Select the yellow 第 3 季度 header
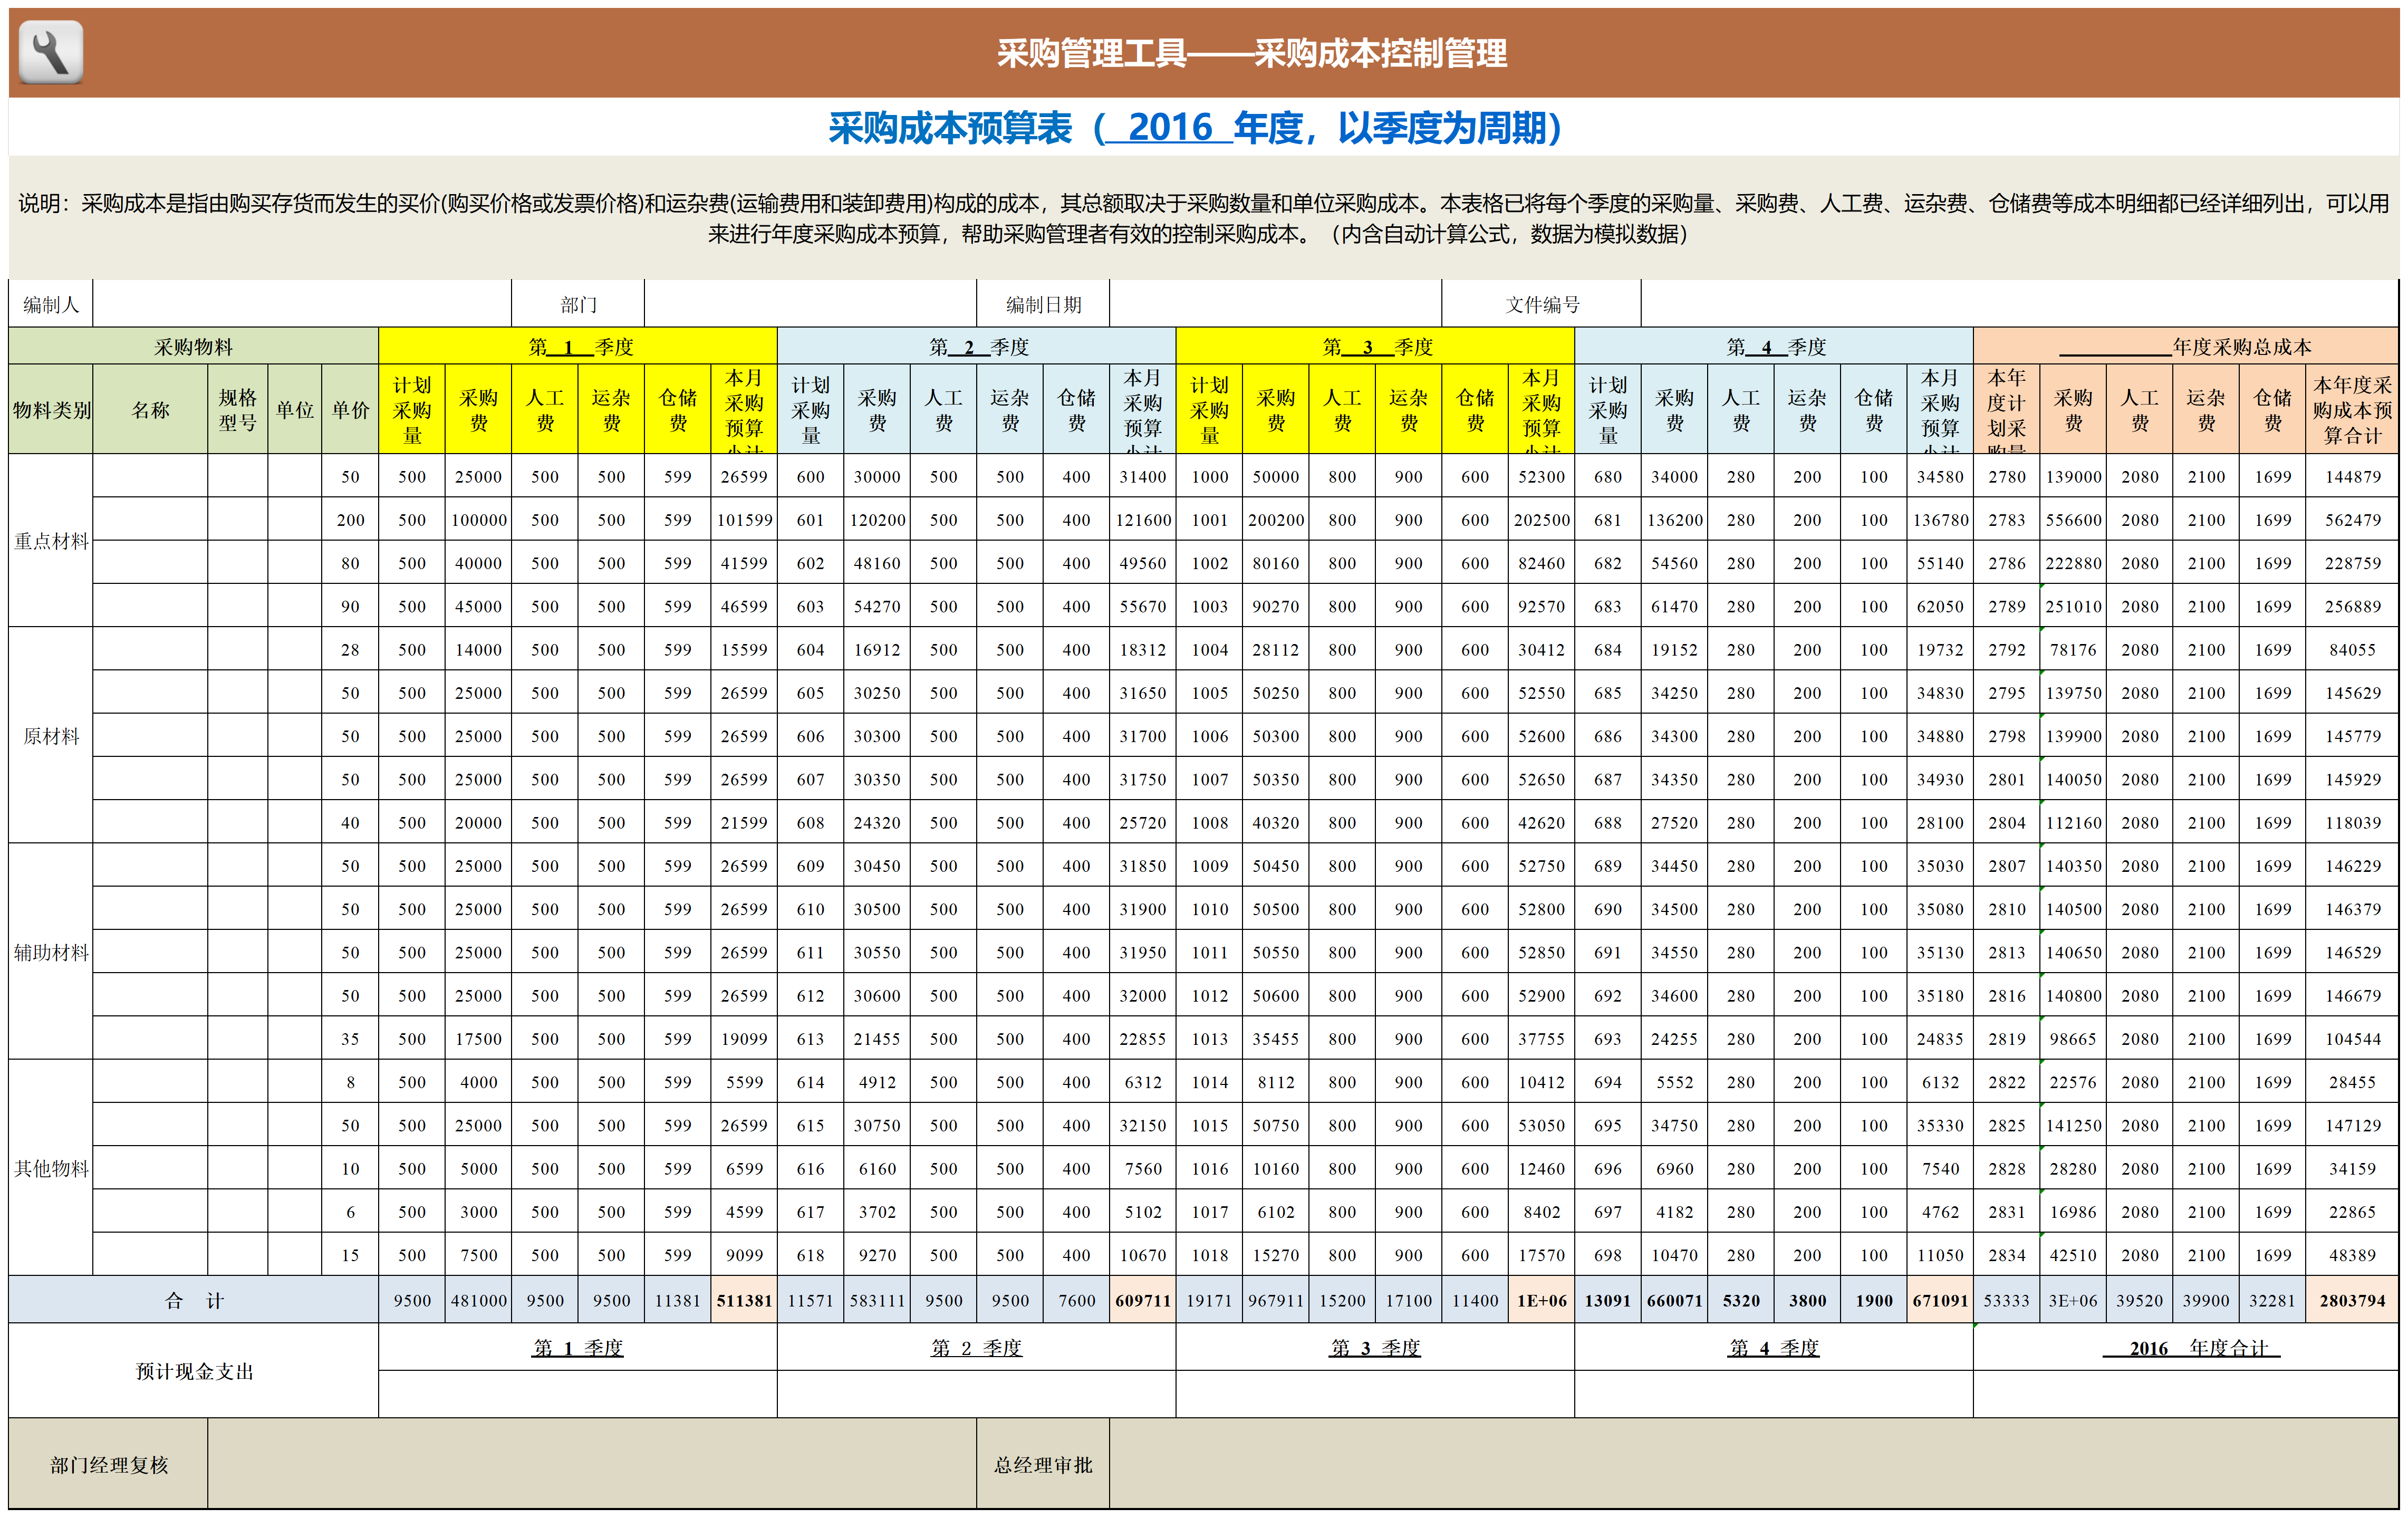The image size is (2408, 1518). [1375, 346]
